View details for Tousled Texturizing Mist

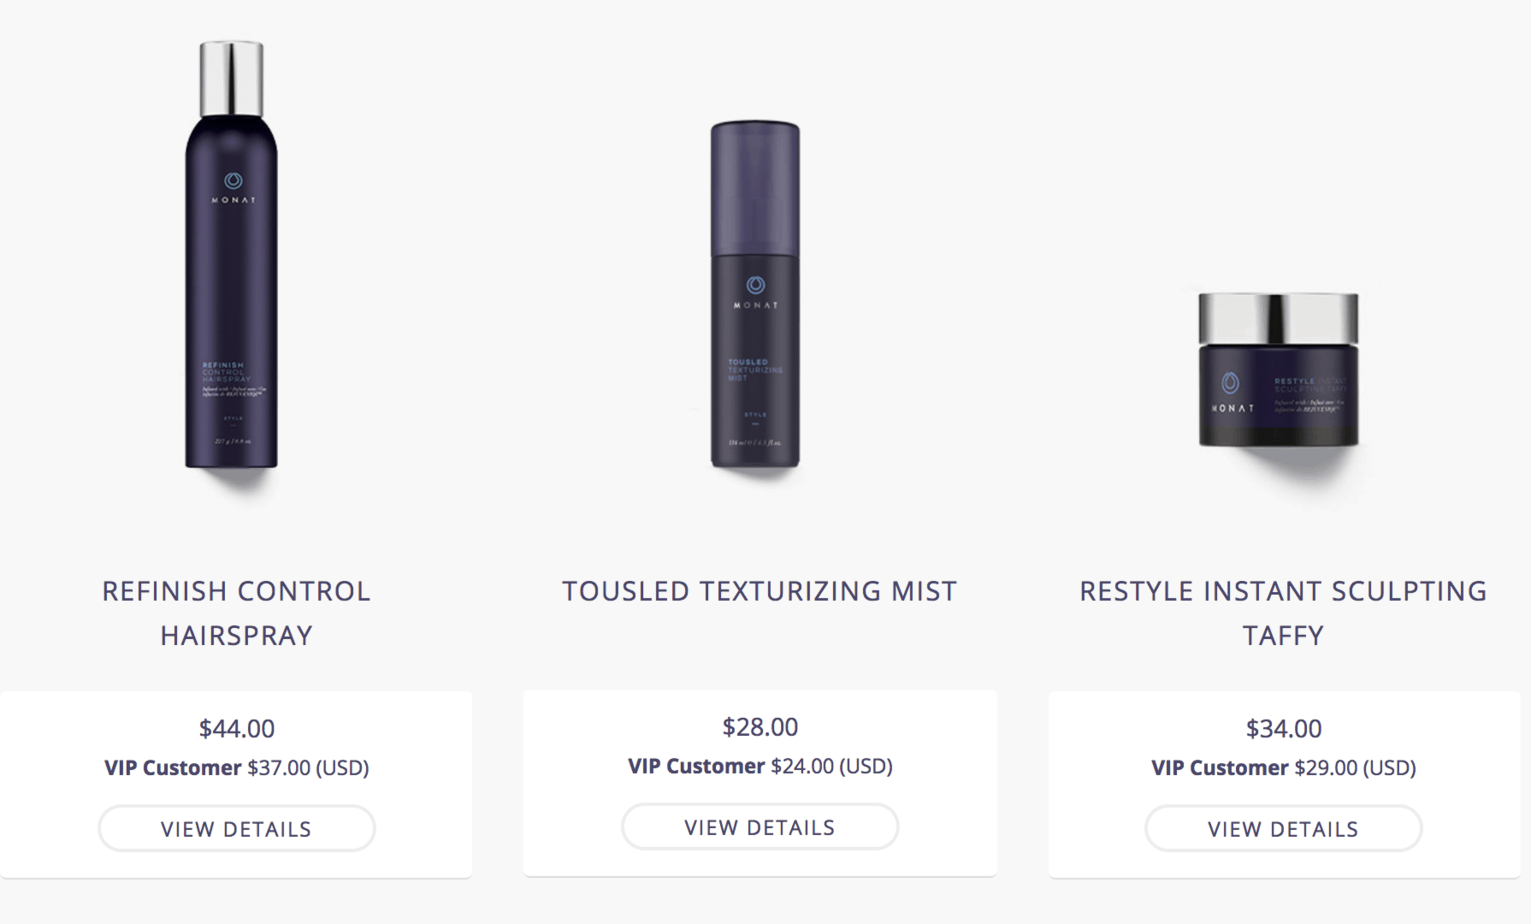[x=760, y=827]
